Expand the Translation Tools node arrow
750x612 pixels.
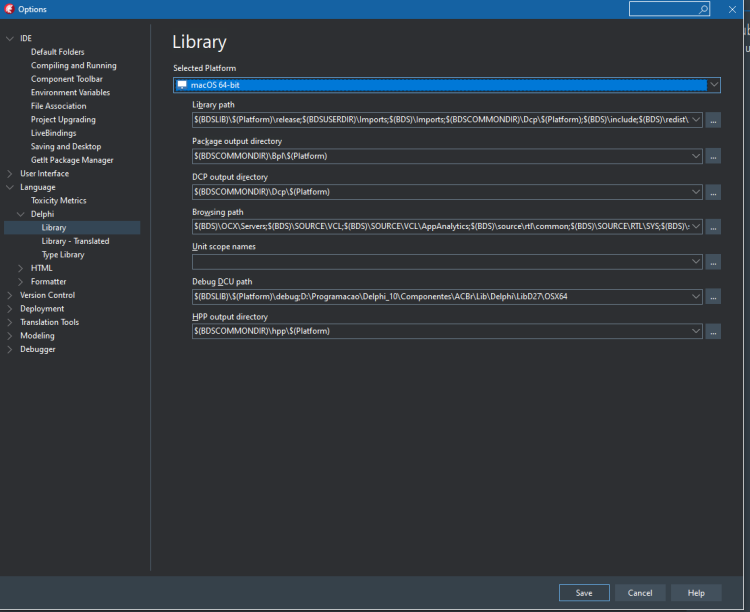coord(10,322)
